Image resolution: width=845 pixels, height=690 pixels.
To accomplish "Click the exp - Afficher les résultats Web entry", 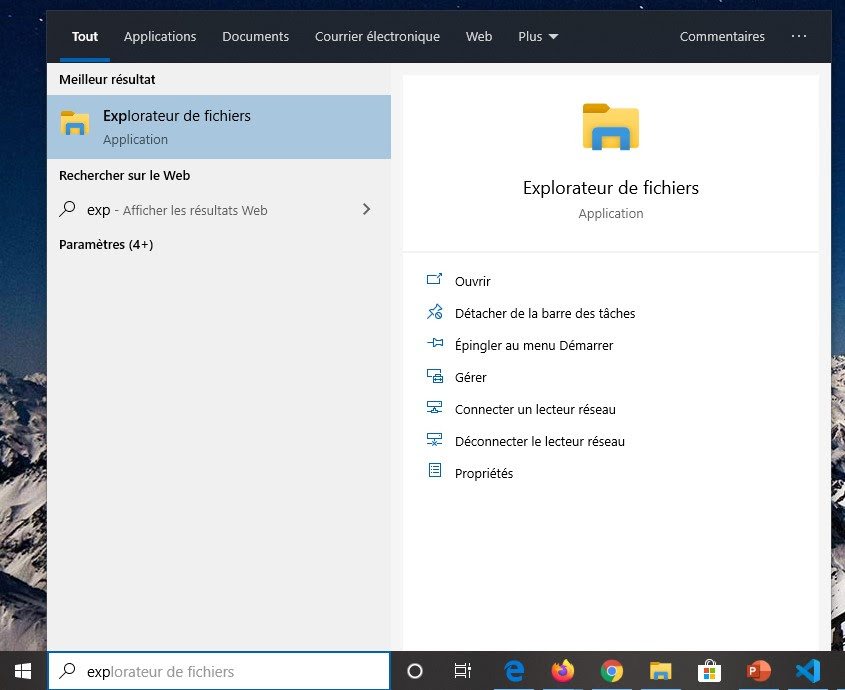I will pyautogui.click(x=219, y=210).
